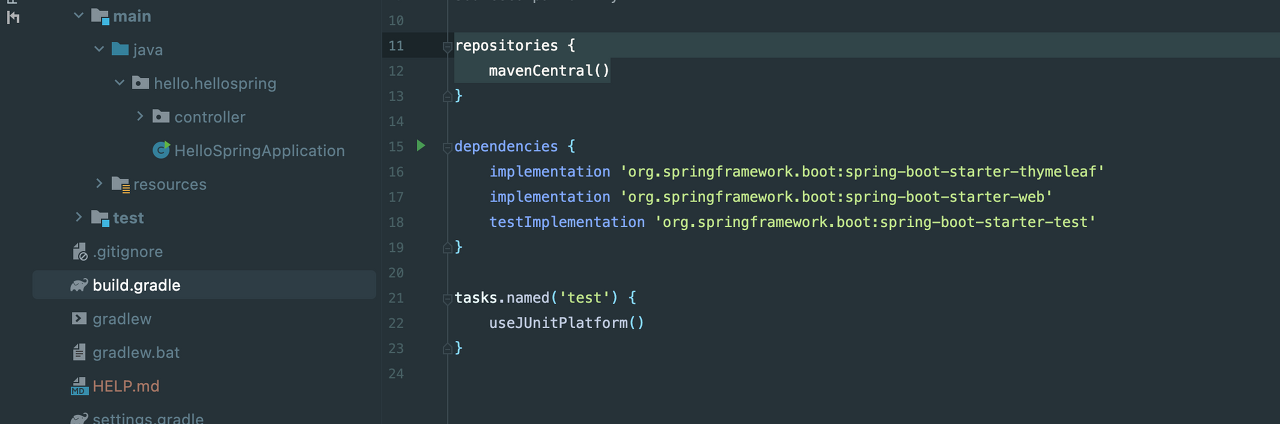
Task: Select the hello.hellospring package row
Action: tap(204, 83)
